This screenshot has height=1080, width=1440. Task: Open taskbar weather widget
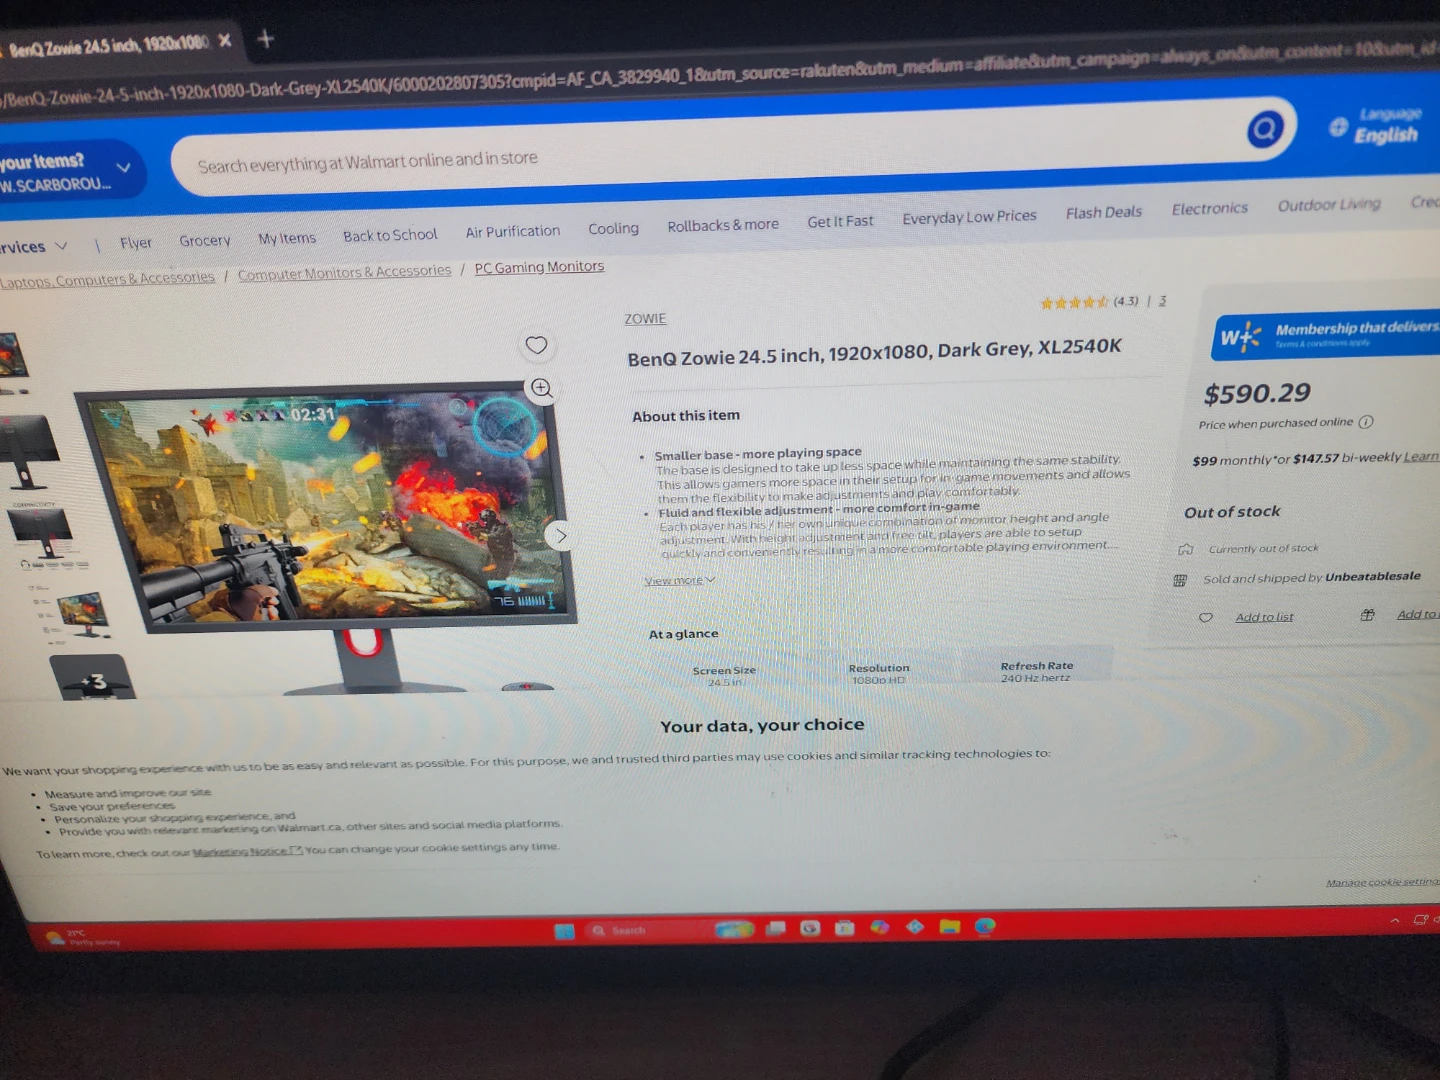click(x=83, y=938)
